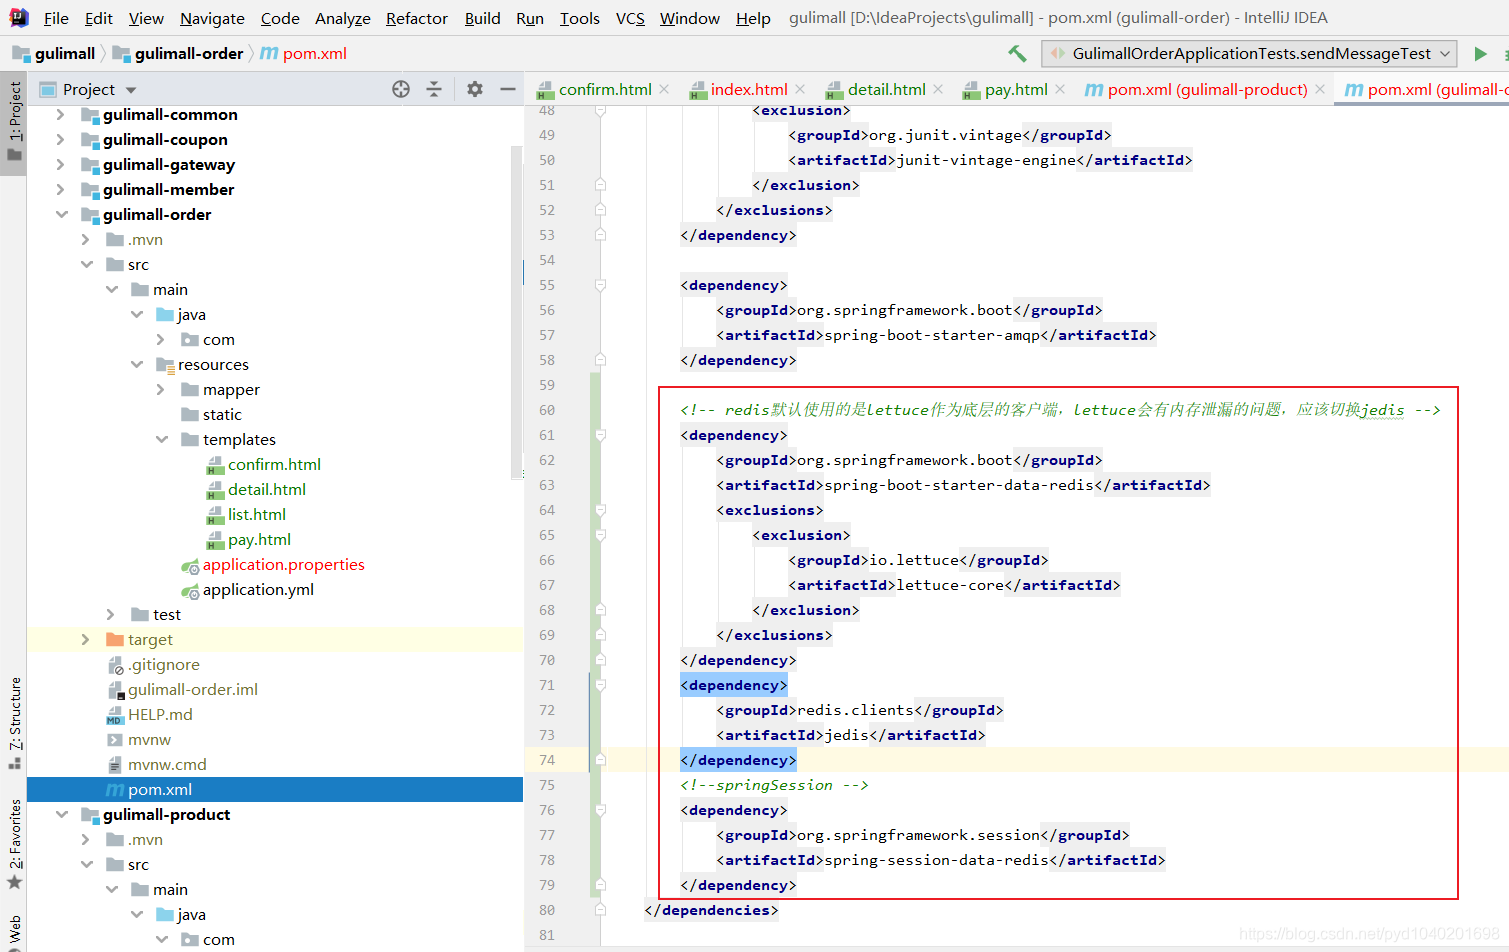The height and width of the screenshot is (952, 1509).
Task: Click fold toggle at line 64 exclusions
Action: [x=600, y=510]
